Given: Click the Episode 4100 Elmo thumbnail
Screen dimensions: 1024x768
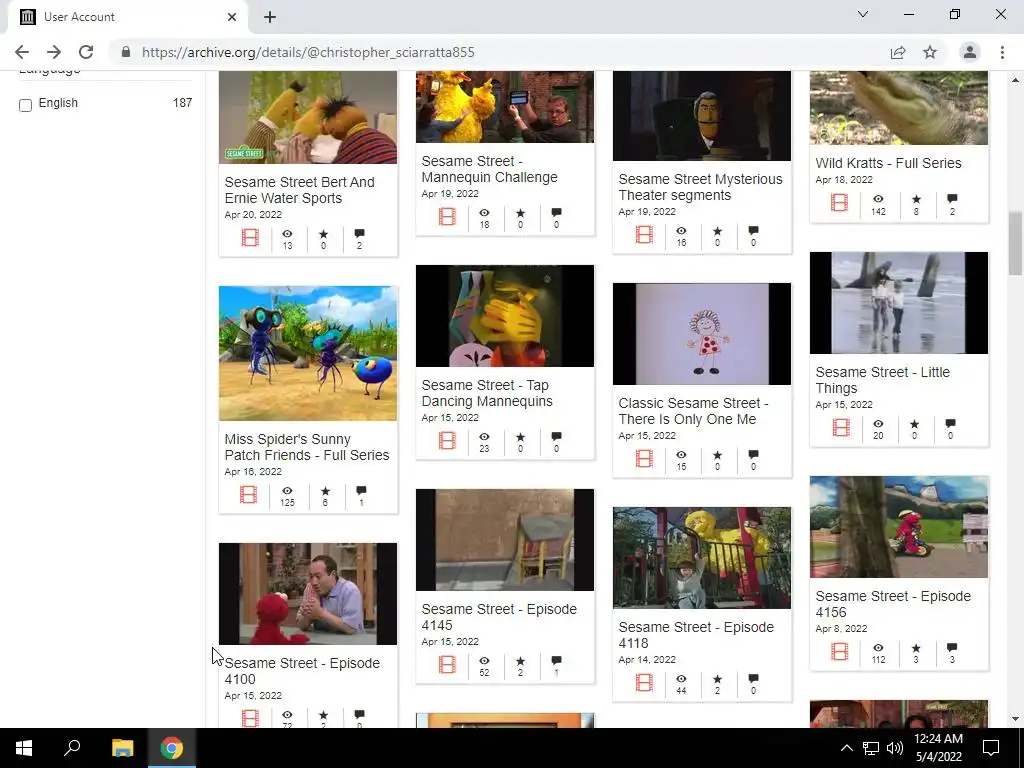Looking at the screenshot, I should pyautogui.click(x=308, y=594).
